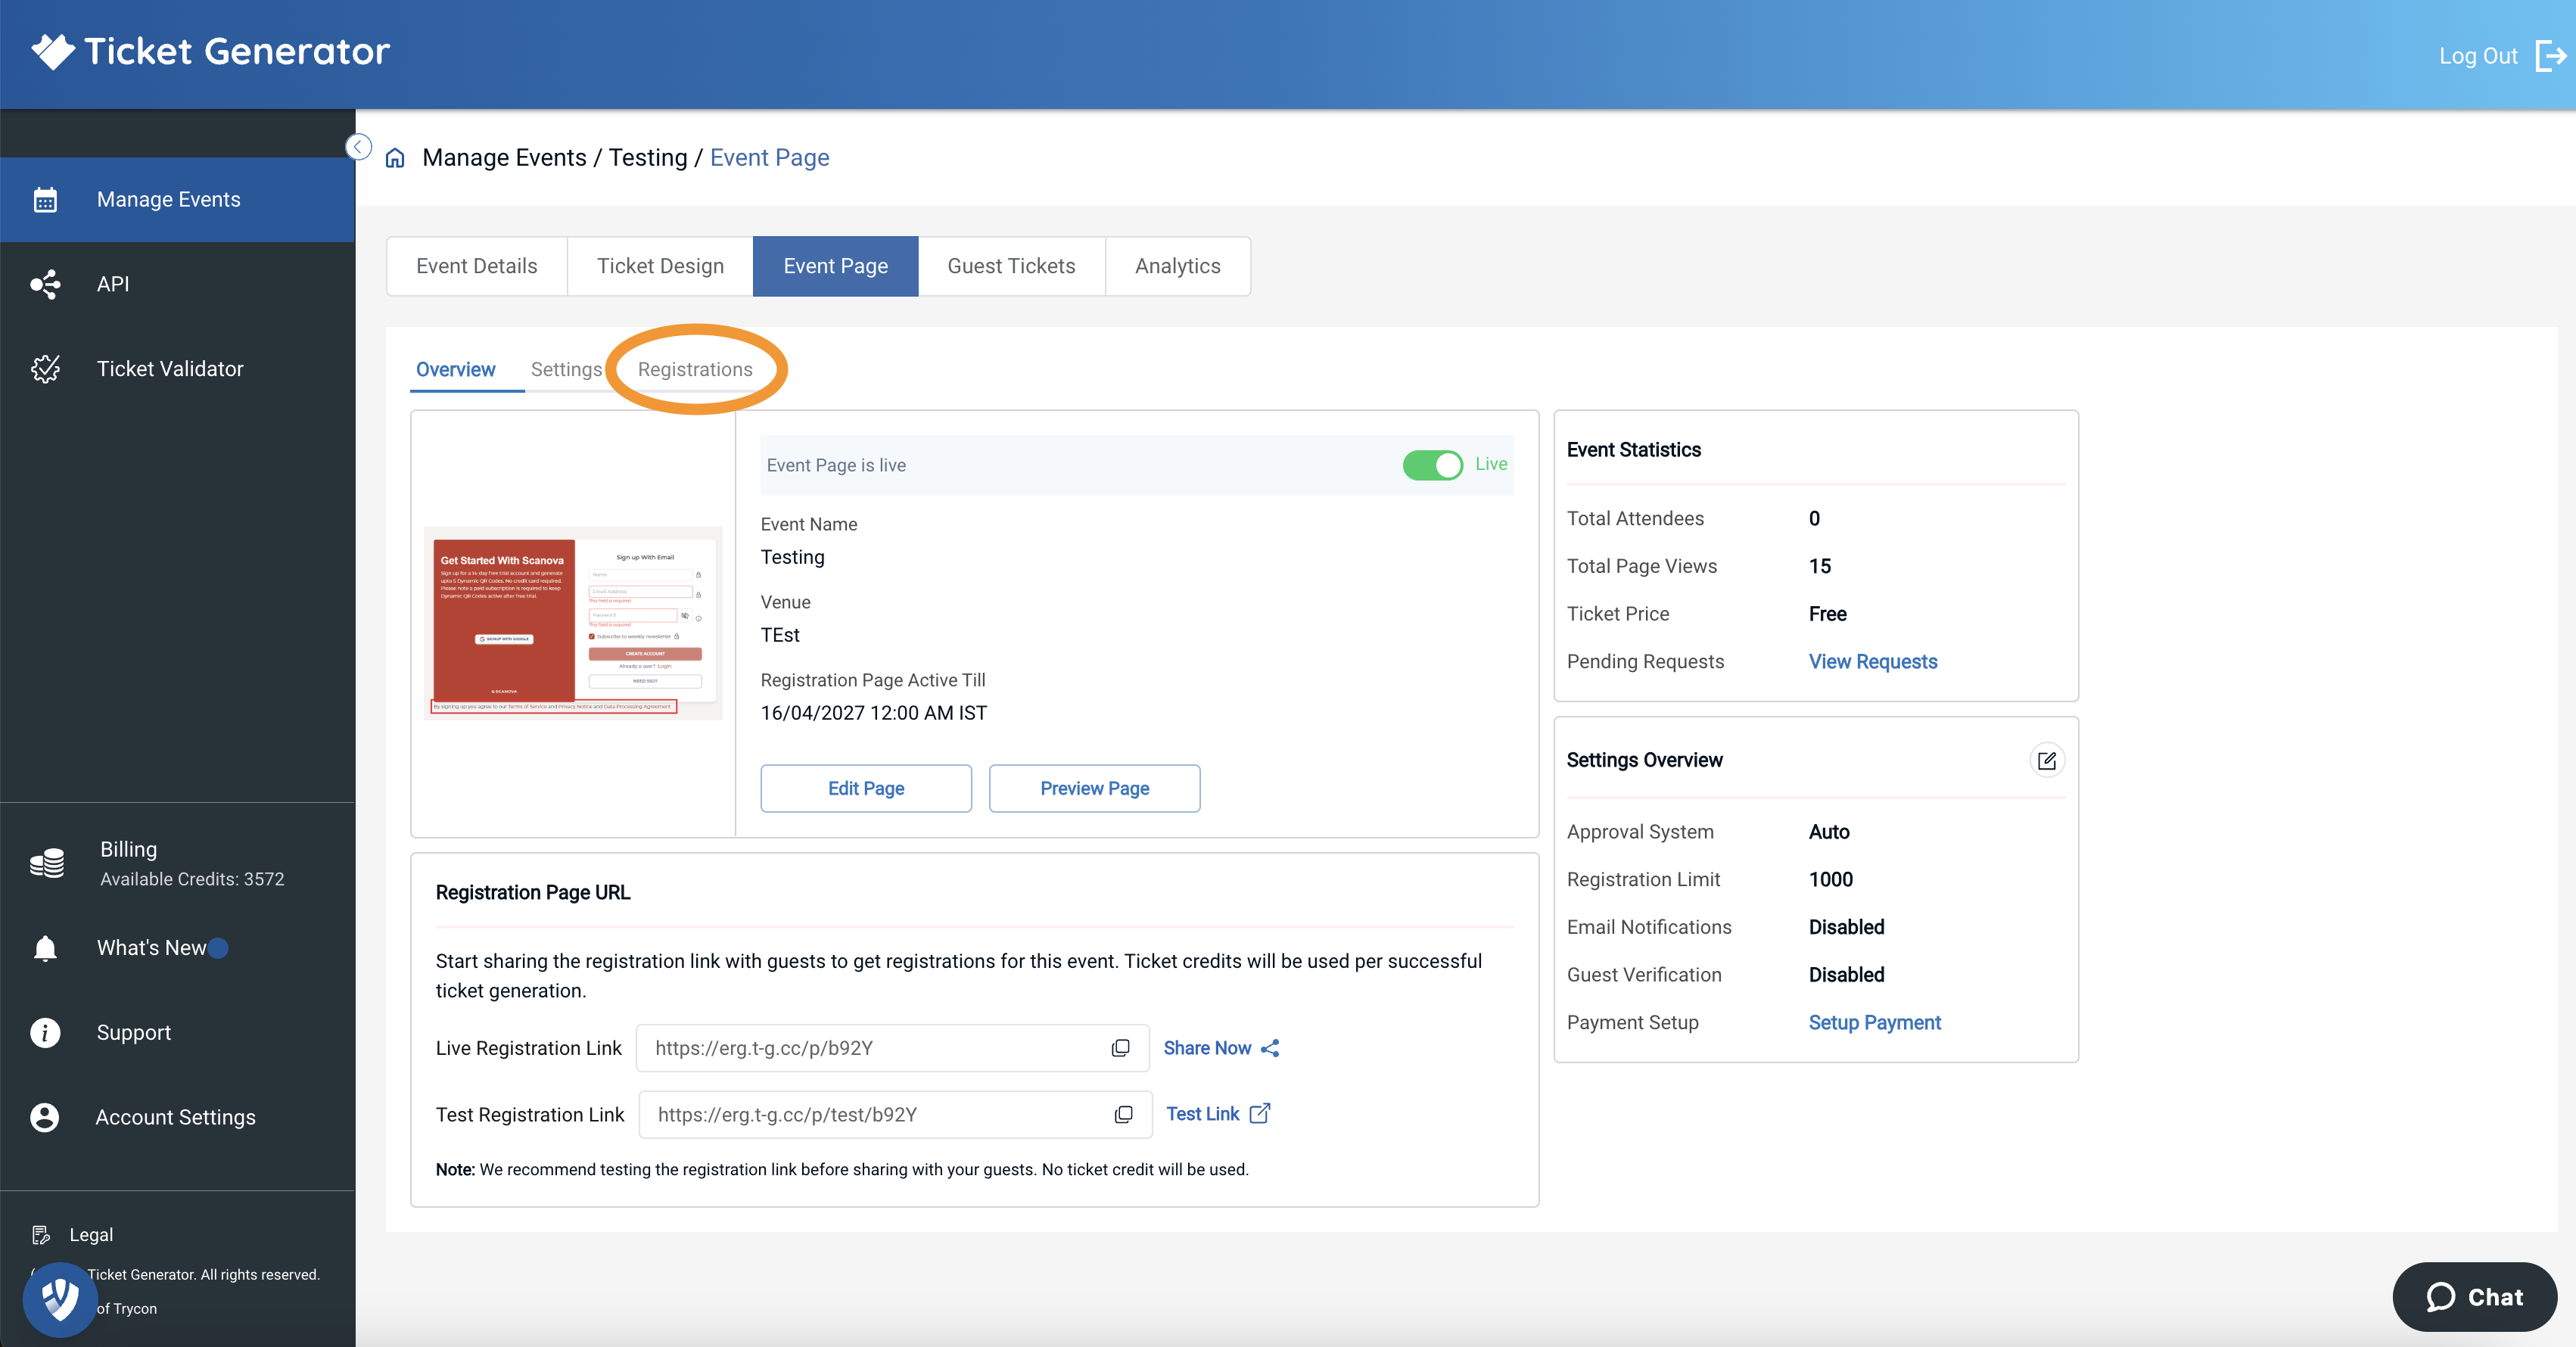Select the API sidebar icon
The width and height of the screenshot is (2576, 1347).
(x=45, y=284)
